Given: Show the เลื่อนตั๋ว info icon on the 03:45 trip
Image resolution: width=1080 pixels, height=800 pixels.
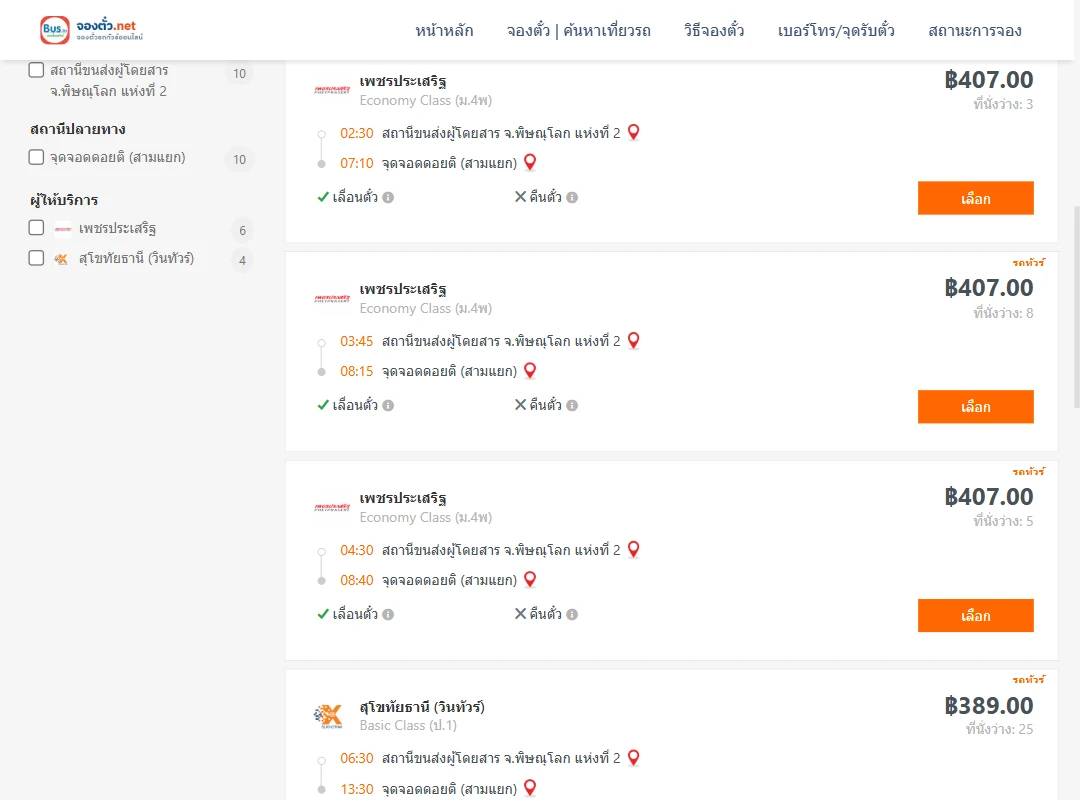Looking at the screenshot, I should tap(388, 405).
